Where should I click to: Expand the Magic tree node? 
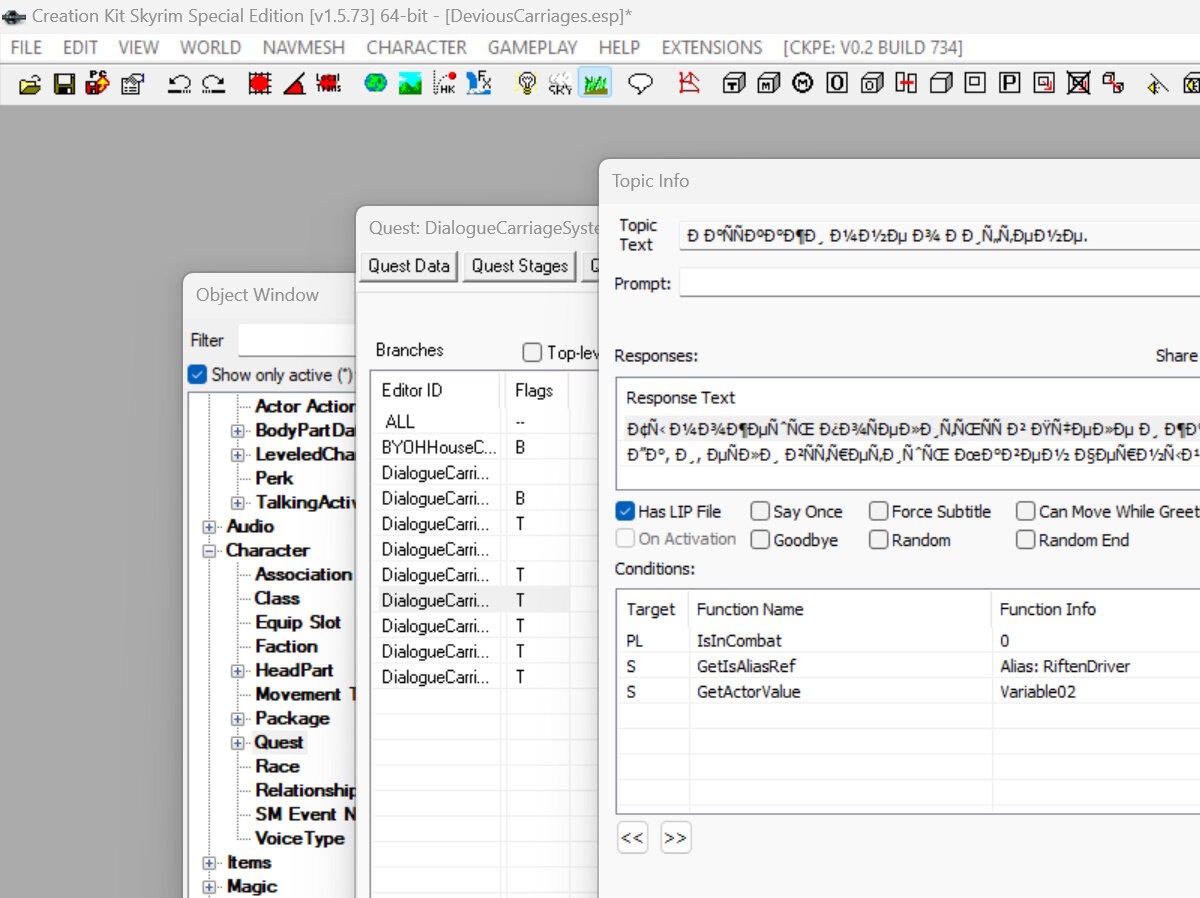210,887
